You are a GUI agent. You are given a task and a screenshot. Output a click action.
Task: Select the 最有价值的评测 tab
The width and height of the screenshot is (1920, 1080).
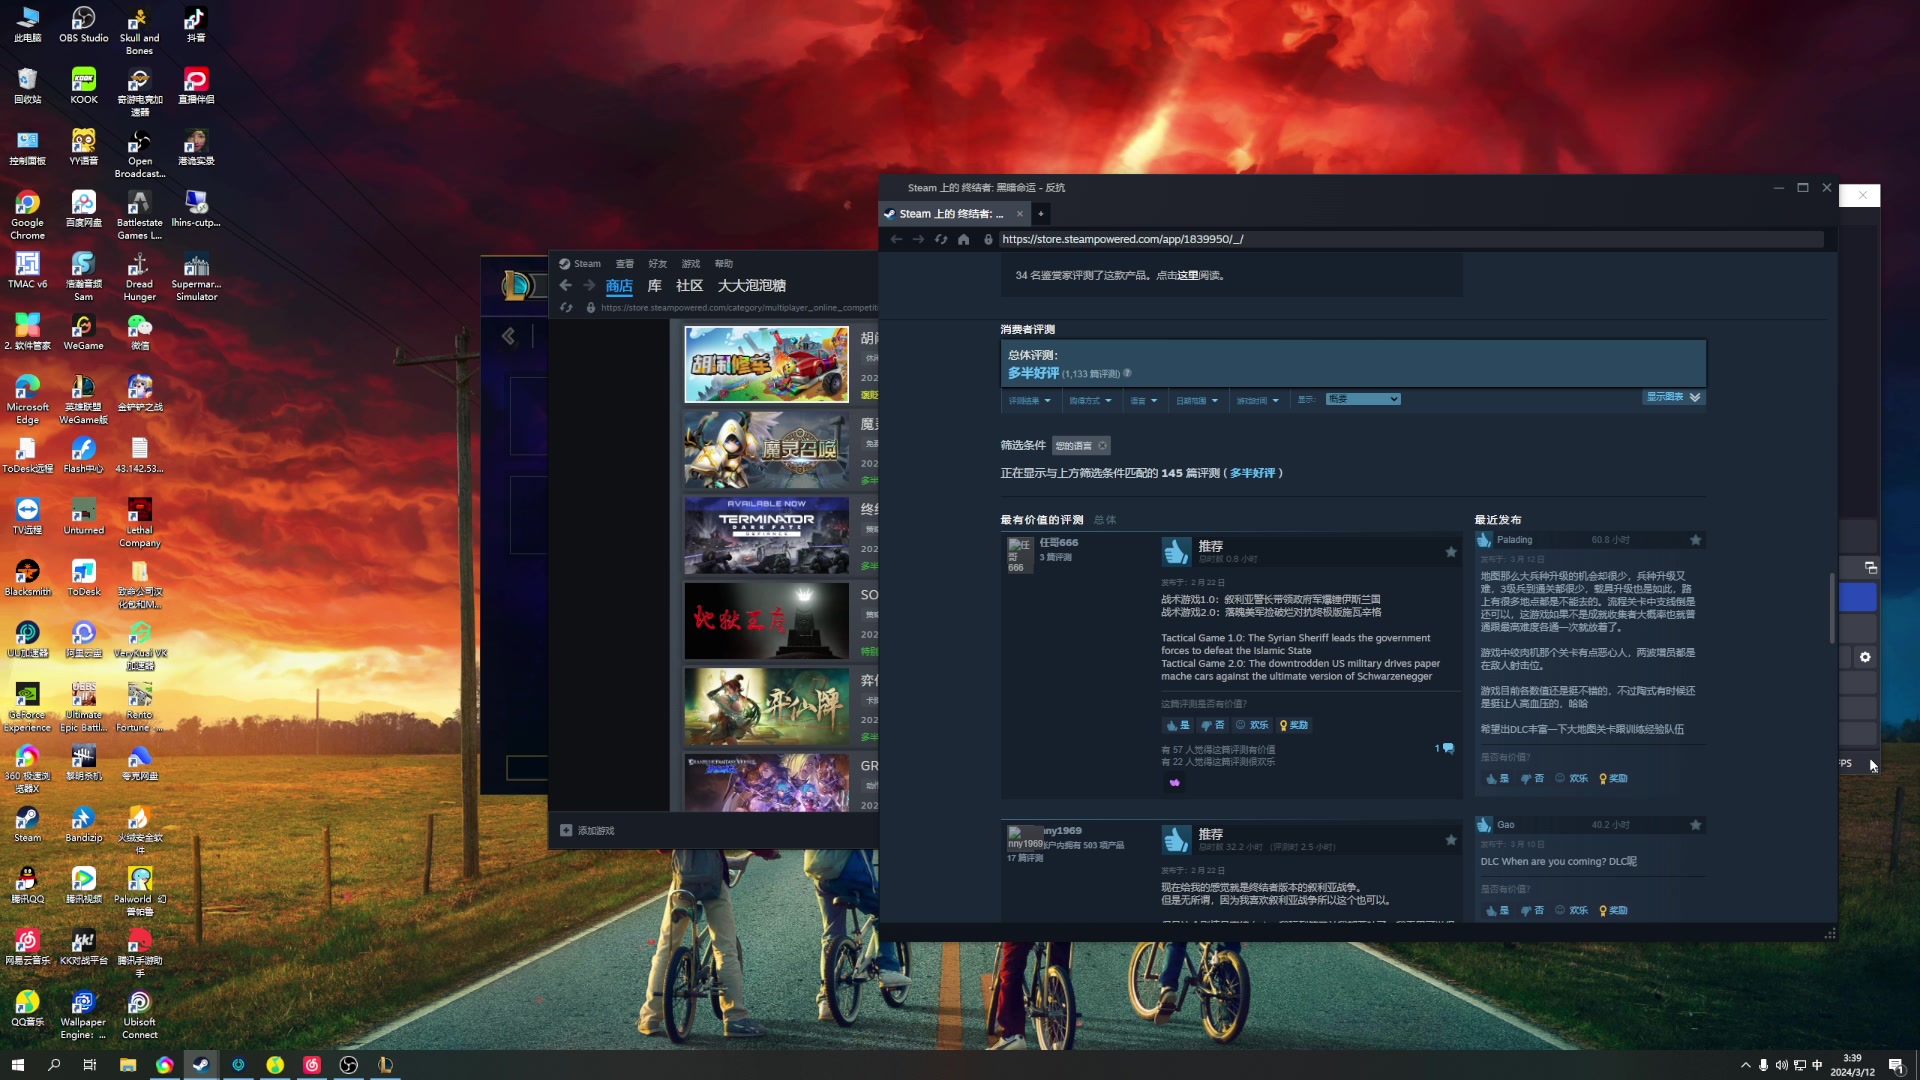point(1041,520)
